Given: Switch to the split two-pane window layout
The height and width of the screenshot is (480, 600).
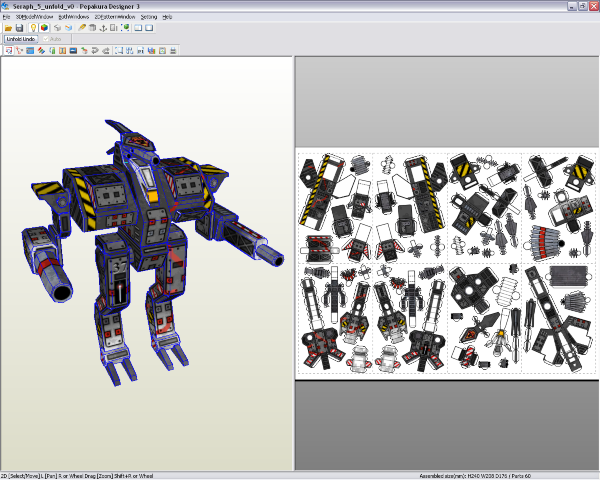Looking at the screenshot, I should point(138,28).
